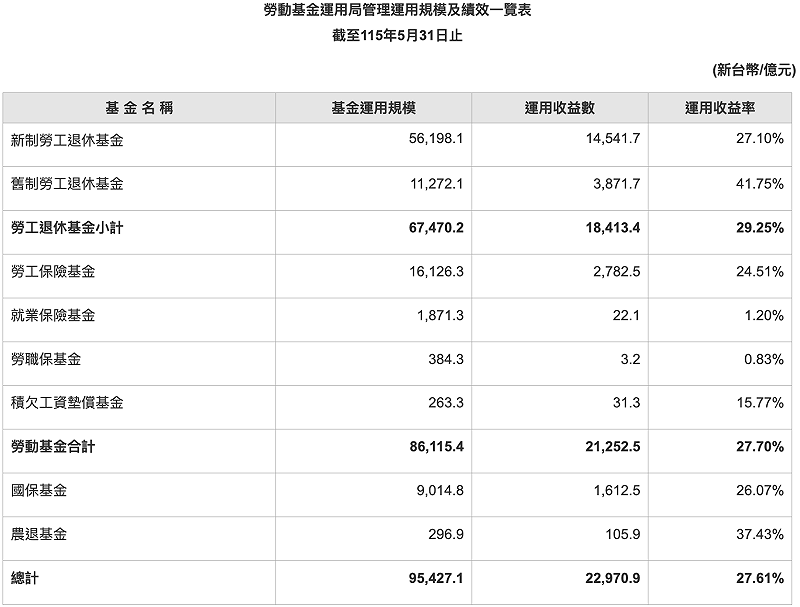Select the 勞動基金合計 row name
The height and width of the screenshot is (607, 800).
pos(53,447)
